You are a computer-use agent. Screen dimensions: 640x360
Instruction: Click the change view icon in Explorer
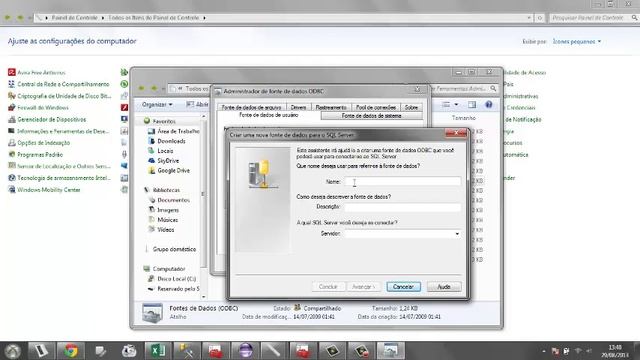point(446,104)
